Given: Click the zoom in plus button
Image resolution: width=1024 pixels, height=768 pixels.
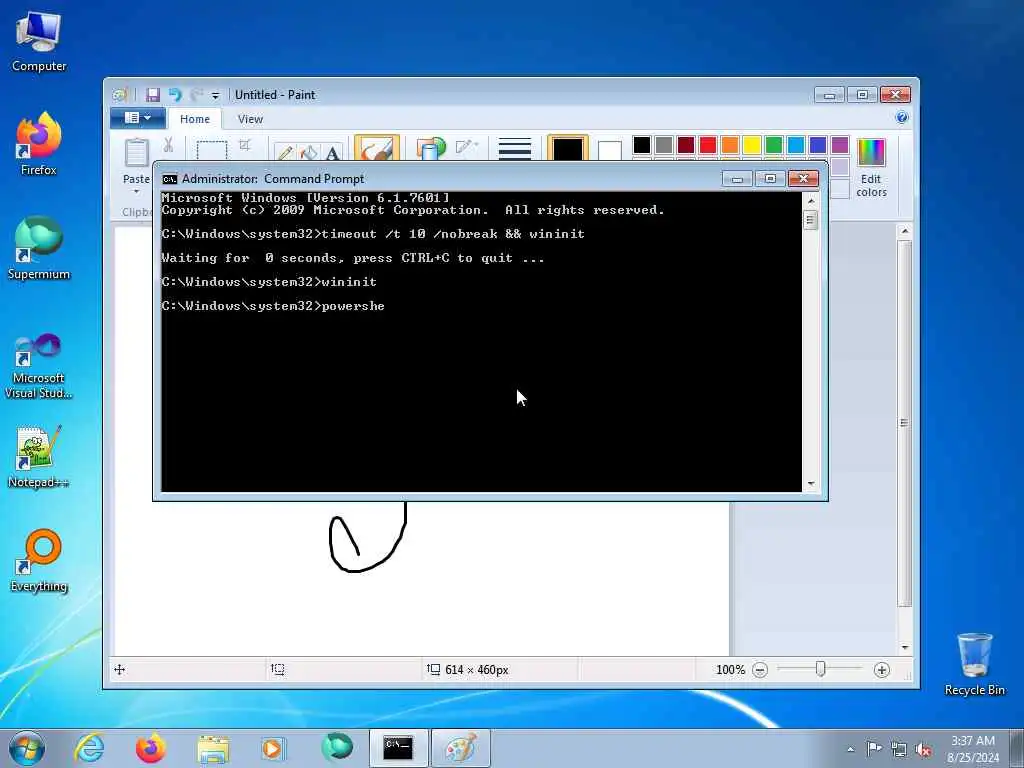Looking at the screenshot, I should point(882,670).
